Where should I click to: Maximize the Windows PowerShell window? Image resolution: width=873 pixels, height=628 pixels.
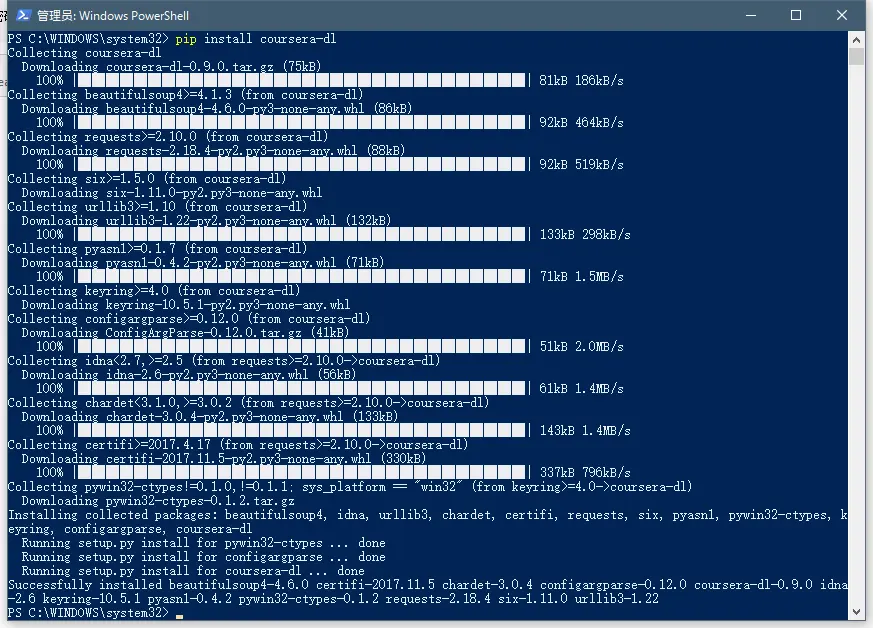point(796,15)
